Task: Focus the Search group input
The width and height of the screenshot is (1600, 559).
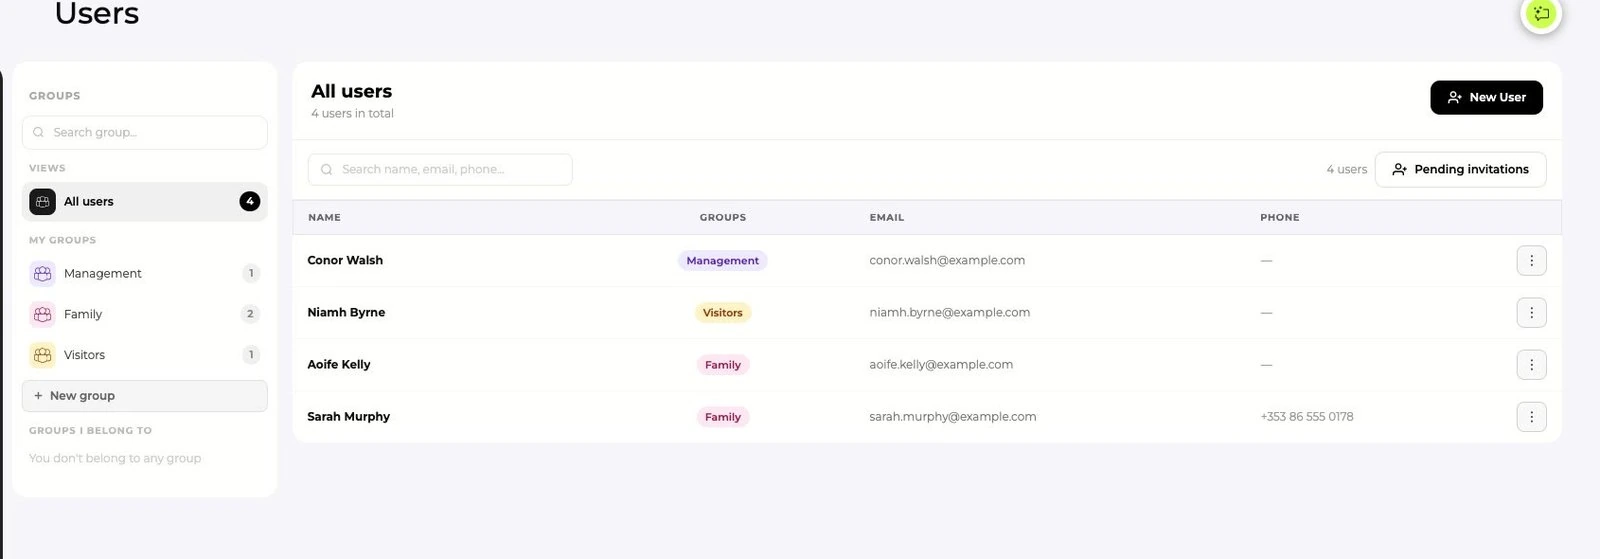Action: (x=145, y=132)
